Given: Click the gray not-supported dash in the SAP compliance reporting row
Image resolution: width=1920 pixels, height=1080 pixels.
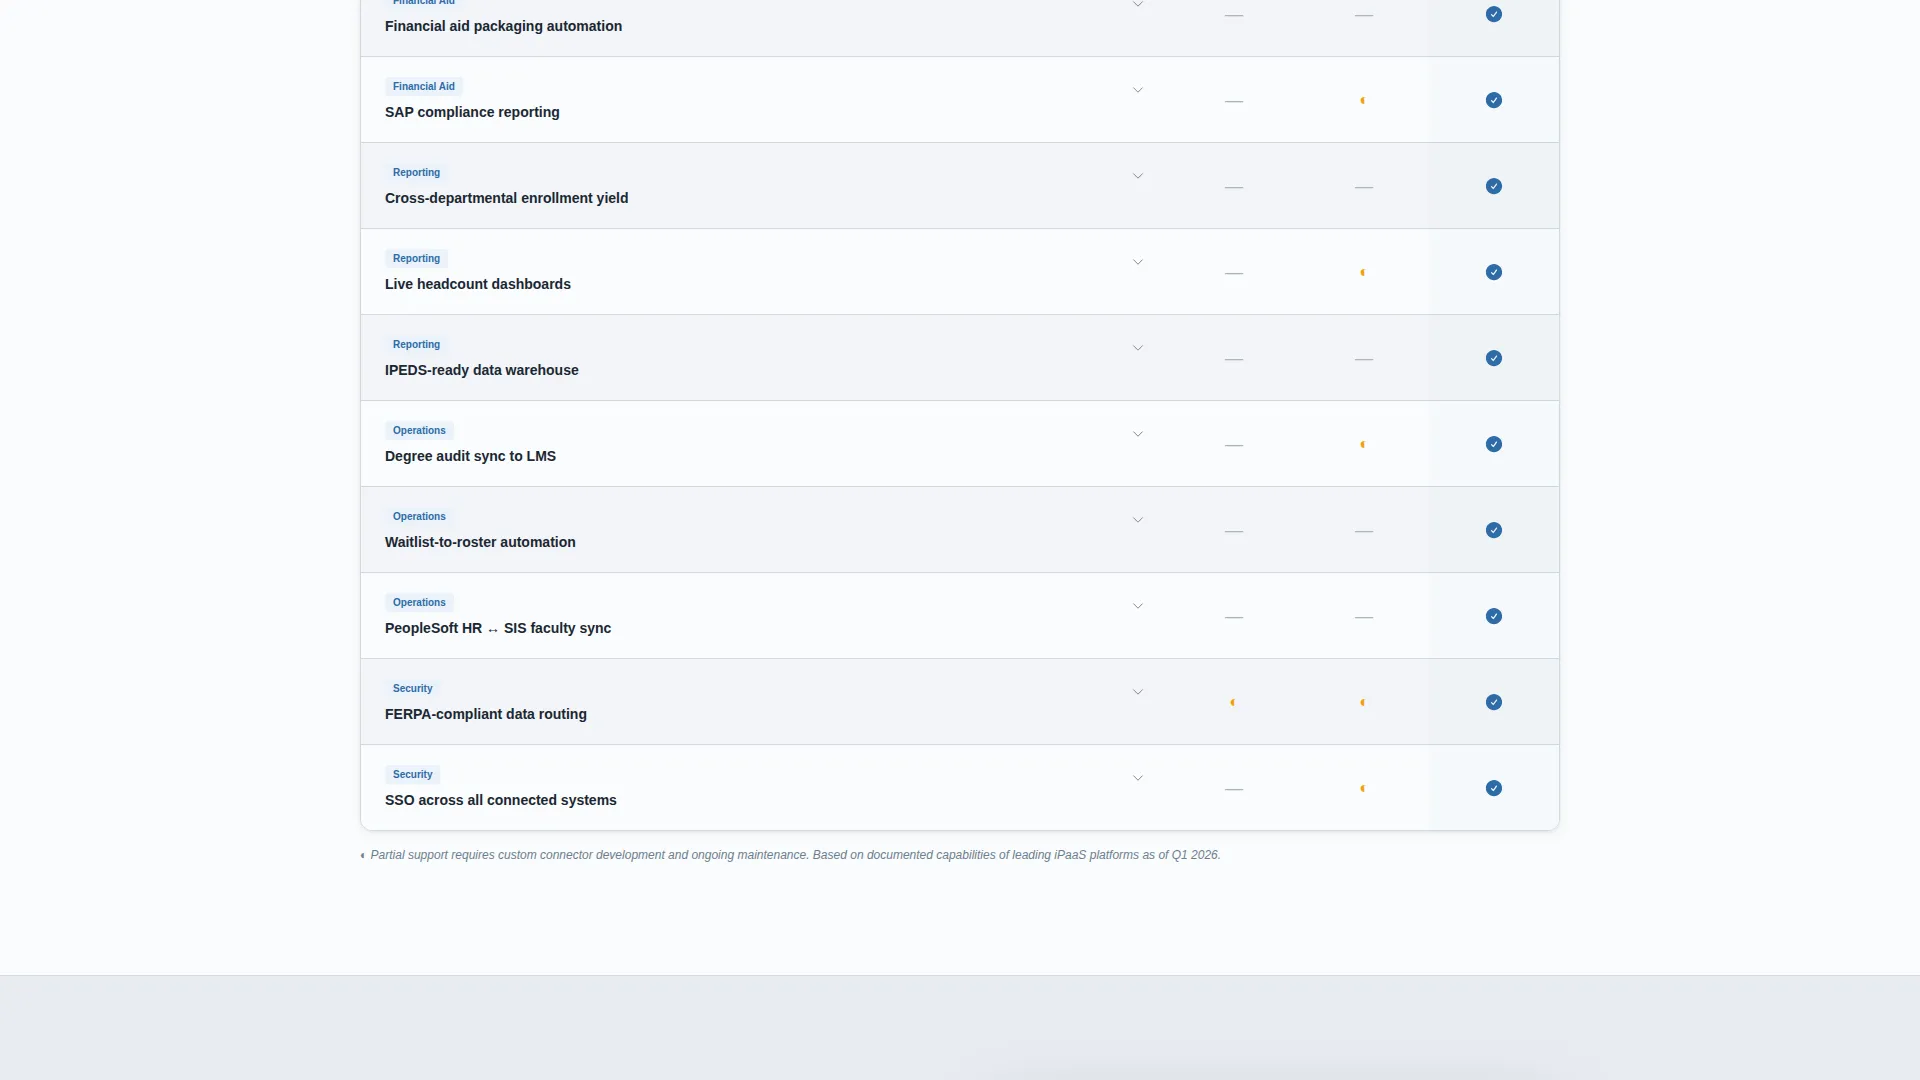Looking at the screenshot, I should [x=1234, y=102].
